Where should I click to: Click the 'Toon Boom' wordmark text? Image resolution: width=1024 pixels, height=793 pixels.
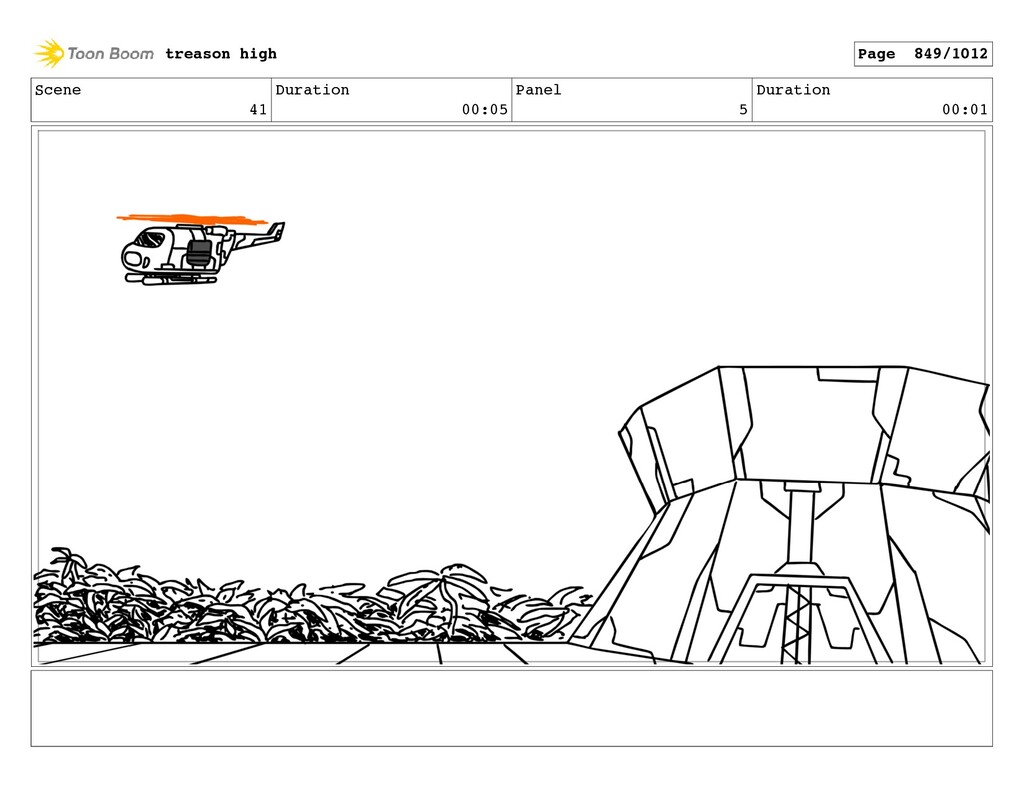click(110, 54)
